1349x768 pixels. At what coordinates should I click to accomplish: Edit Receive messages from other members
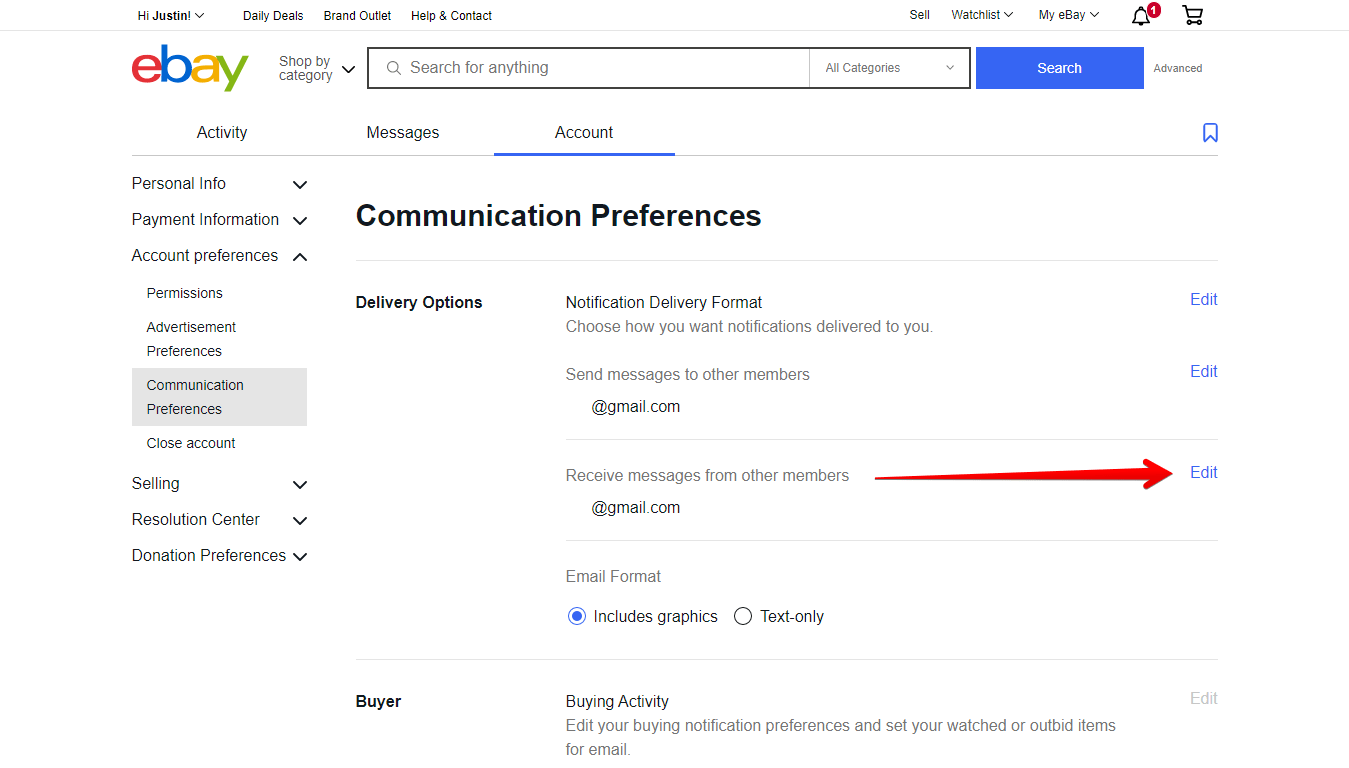click(x=1204, y=473)
